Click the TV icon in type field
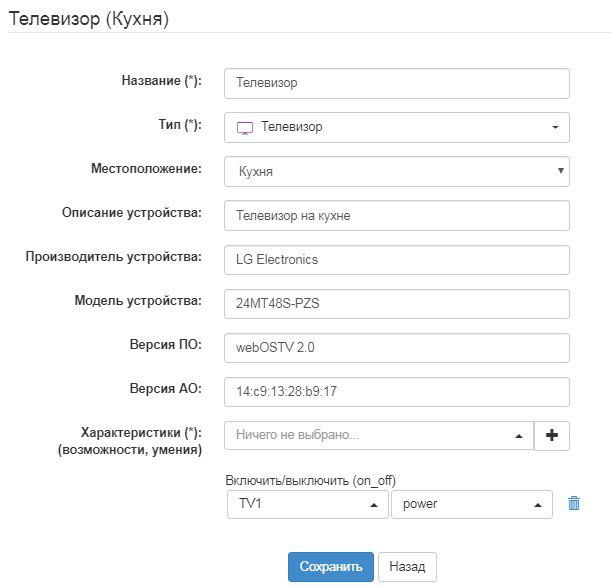The image size is (611, 587). tap(245, 128)
